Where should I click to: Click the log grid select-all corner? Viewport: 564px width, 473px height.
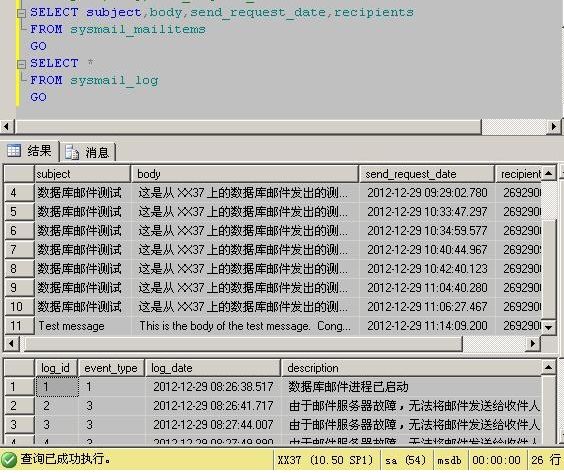pyautogui.click(x=19, y=368)
